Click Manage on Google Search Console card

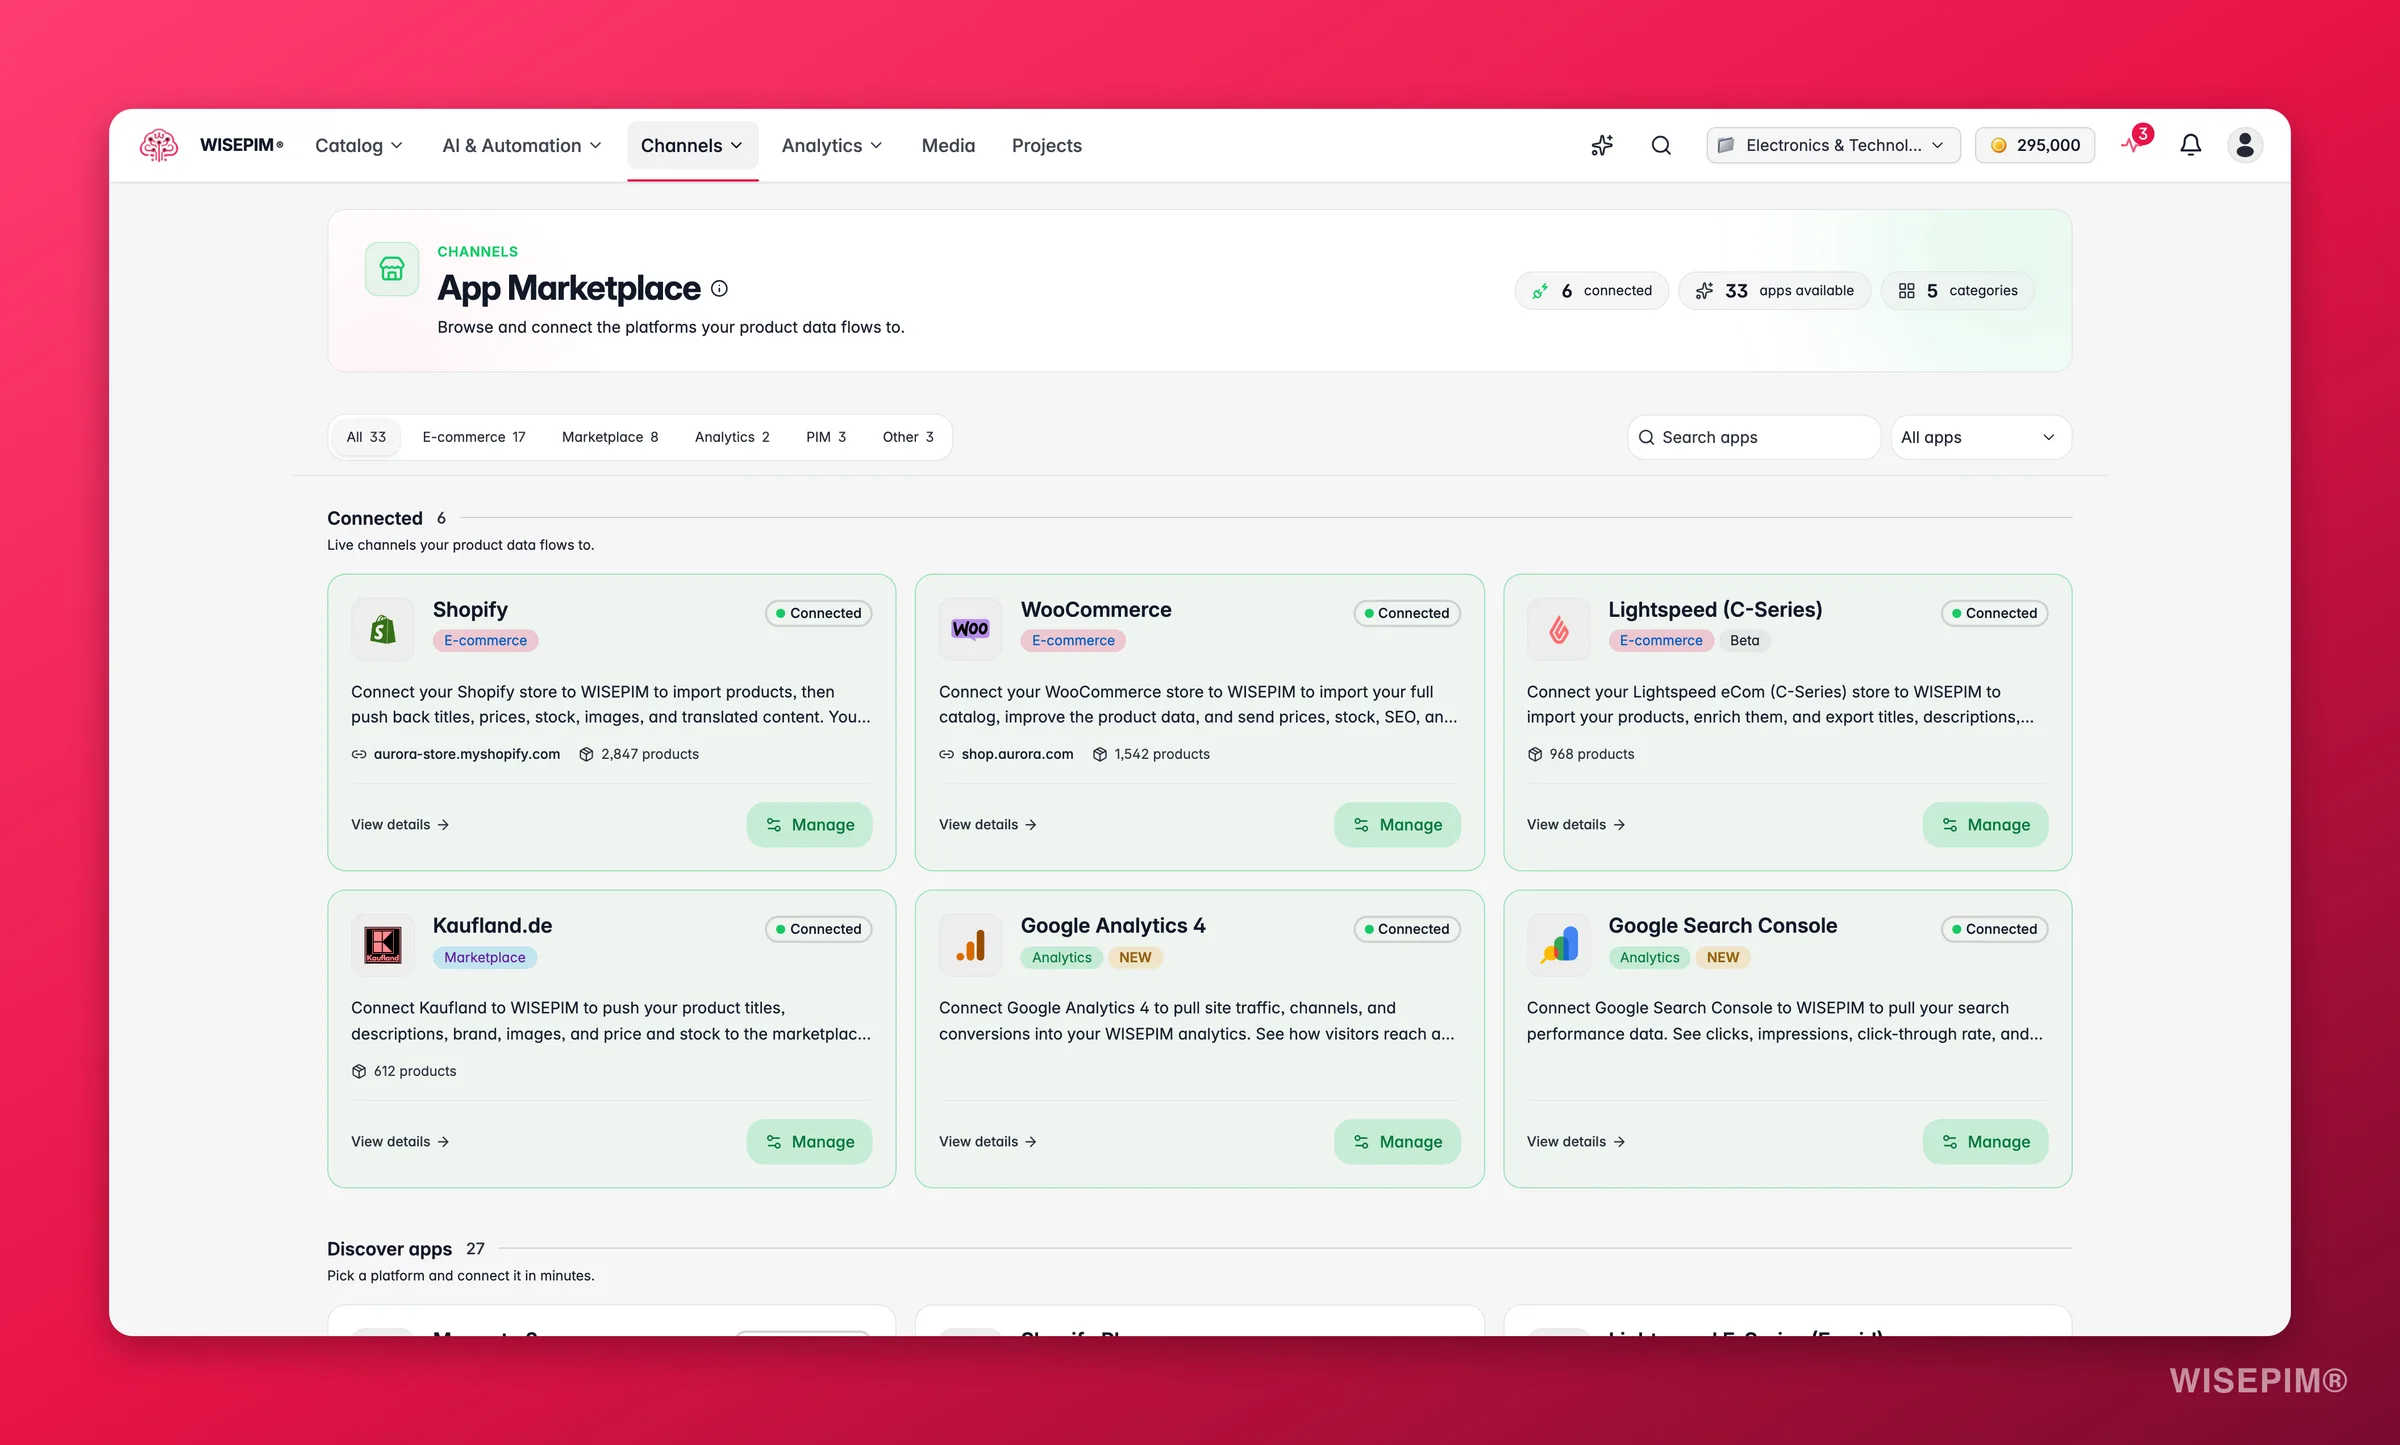[1985, 1142]
